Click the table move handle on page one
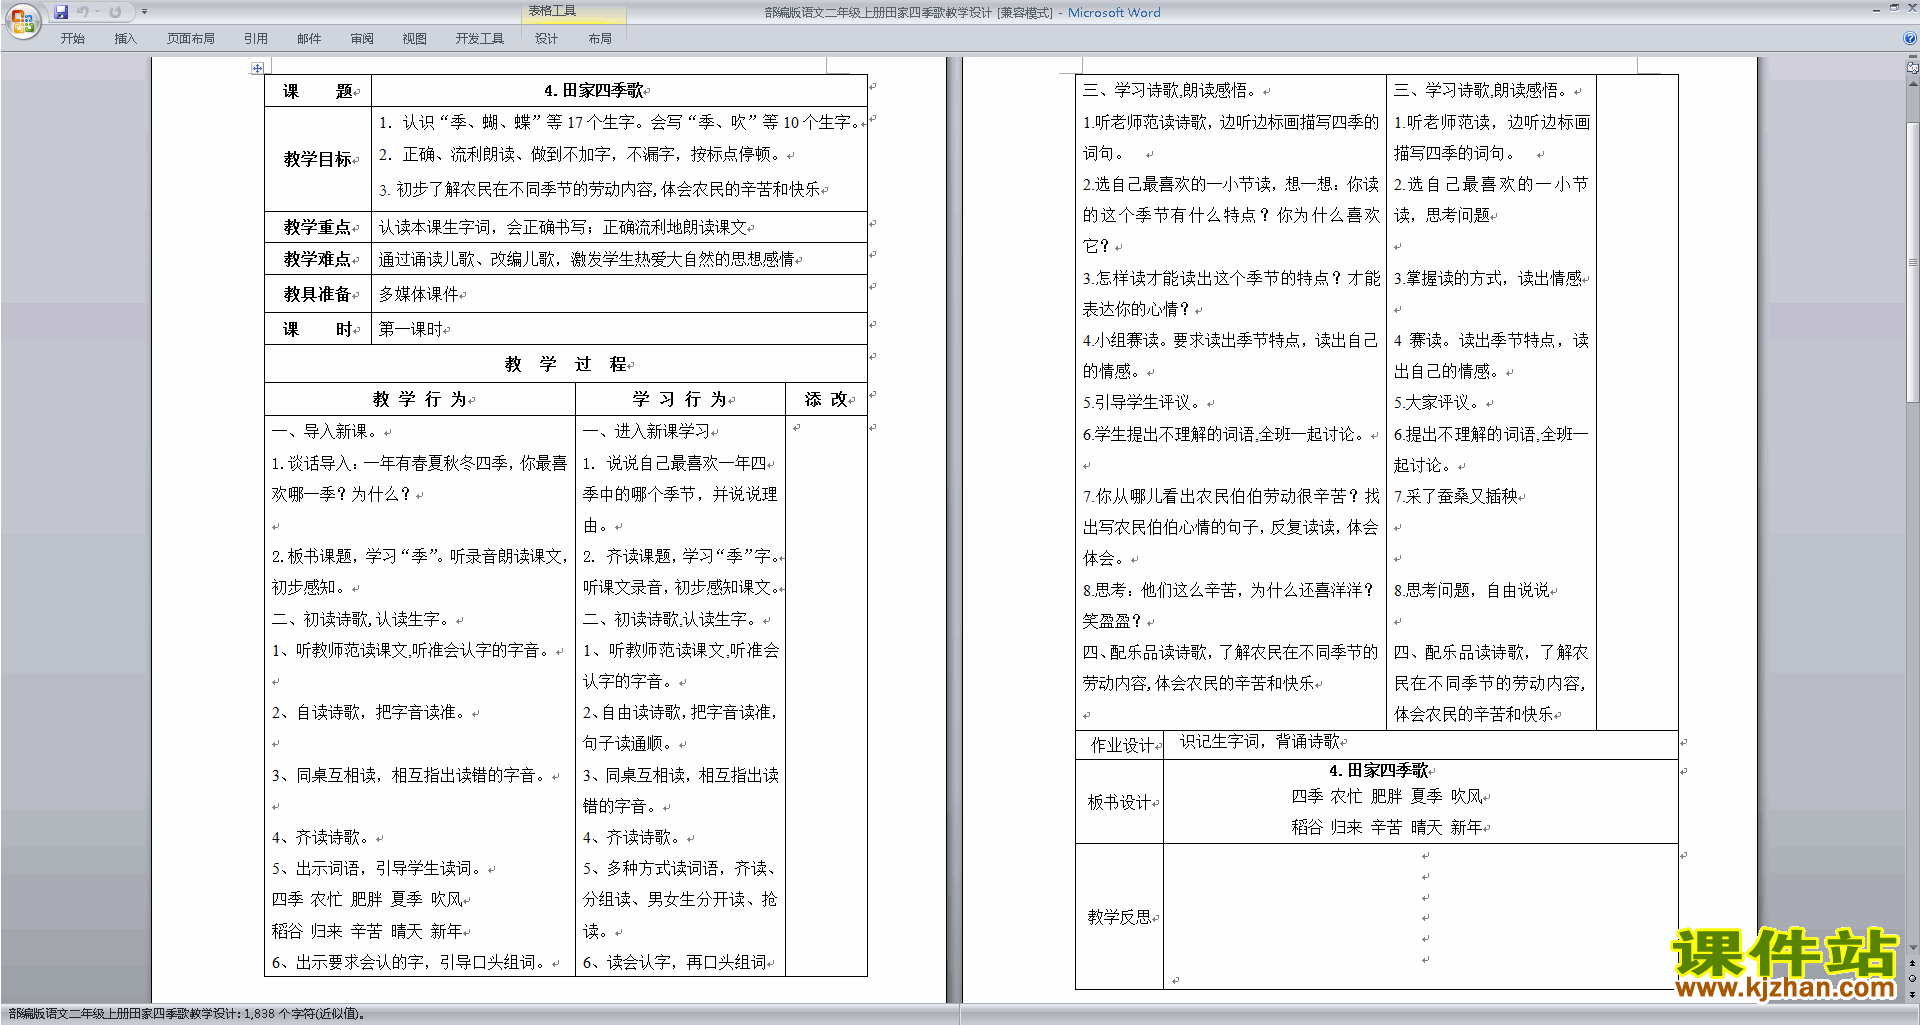The width and height of the screenshot is (1920, 1025). click(x=257, y=68)
